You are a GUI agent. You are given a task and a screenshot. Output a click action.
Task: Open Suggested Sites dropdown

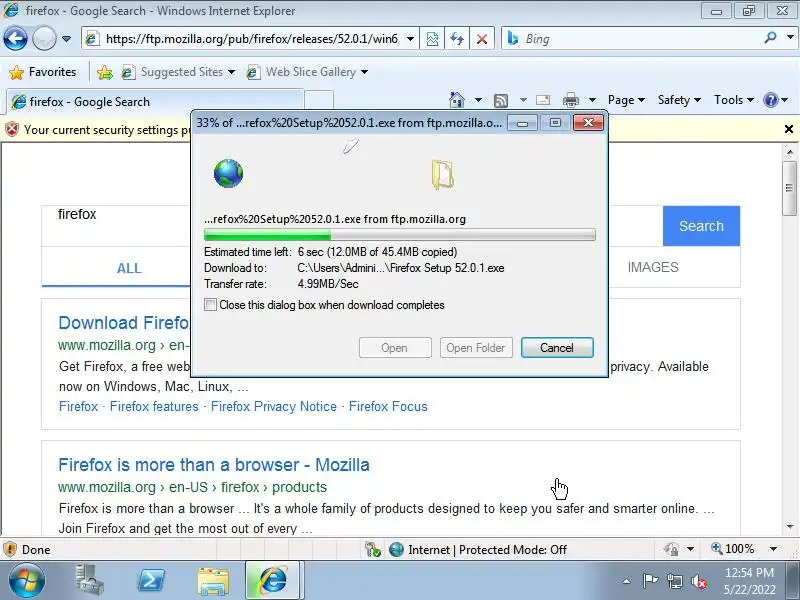pyautogui.click(x=178, y=72)
